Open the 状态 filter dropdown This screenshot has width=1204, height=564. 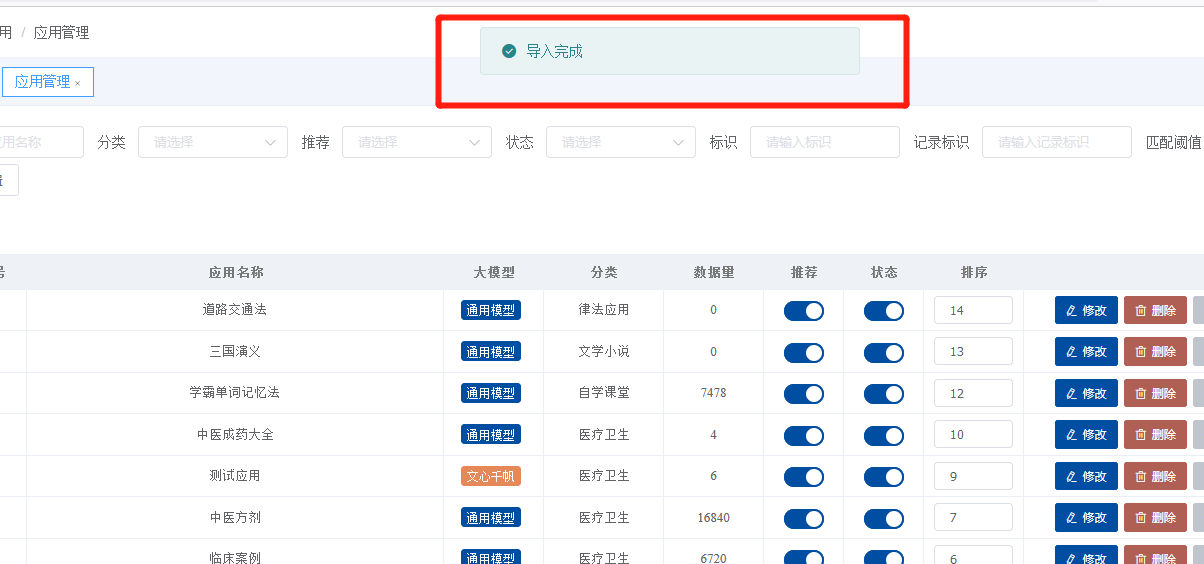point(620,142)
